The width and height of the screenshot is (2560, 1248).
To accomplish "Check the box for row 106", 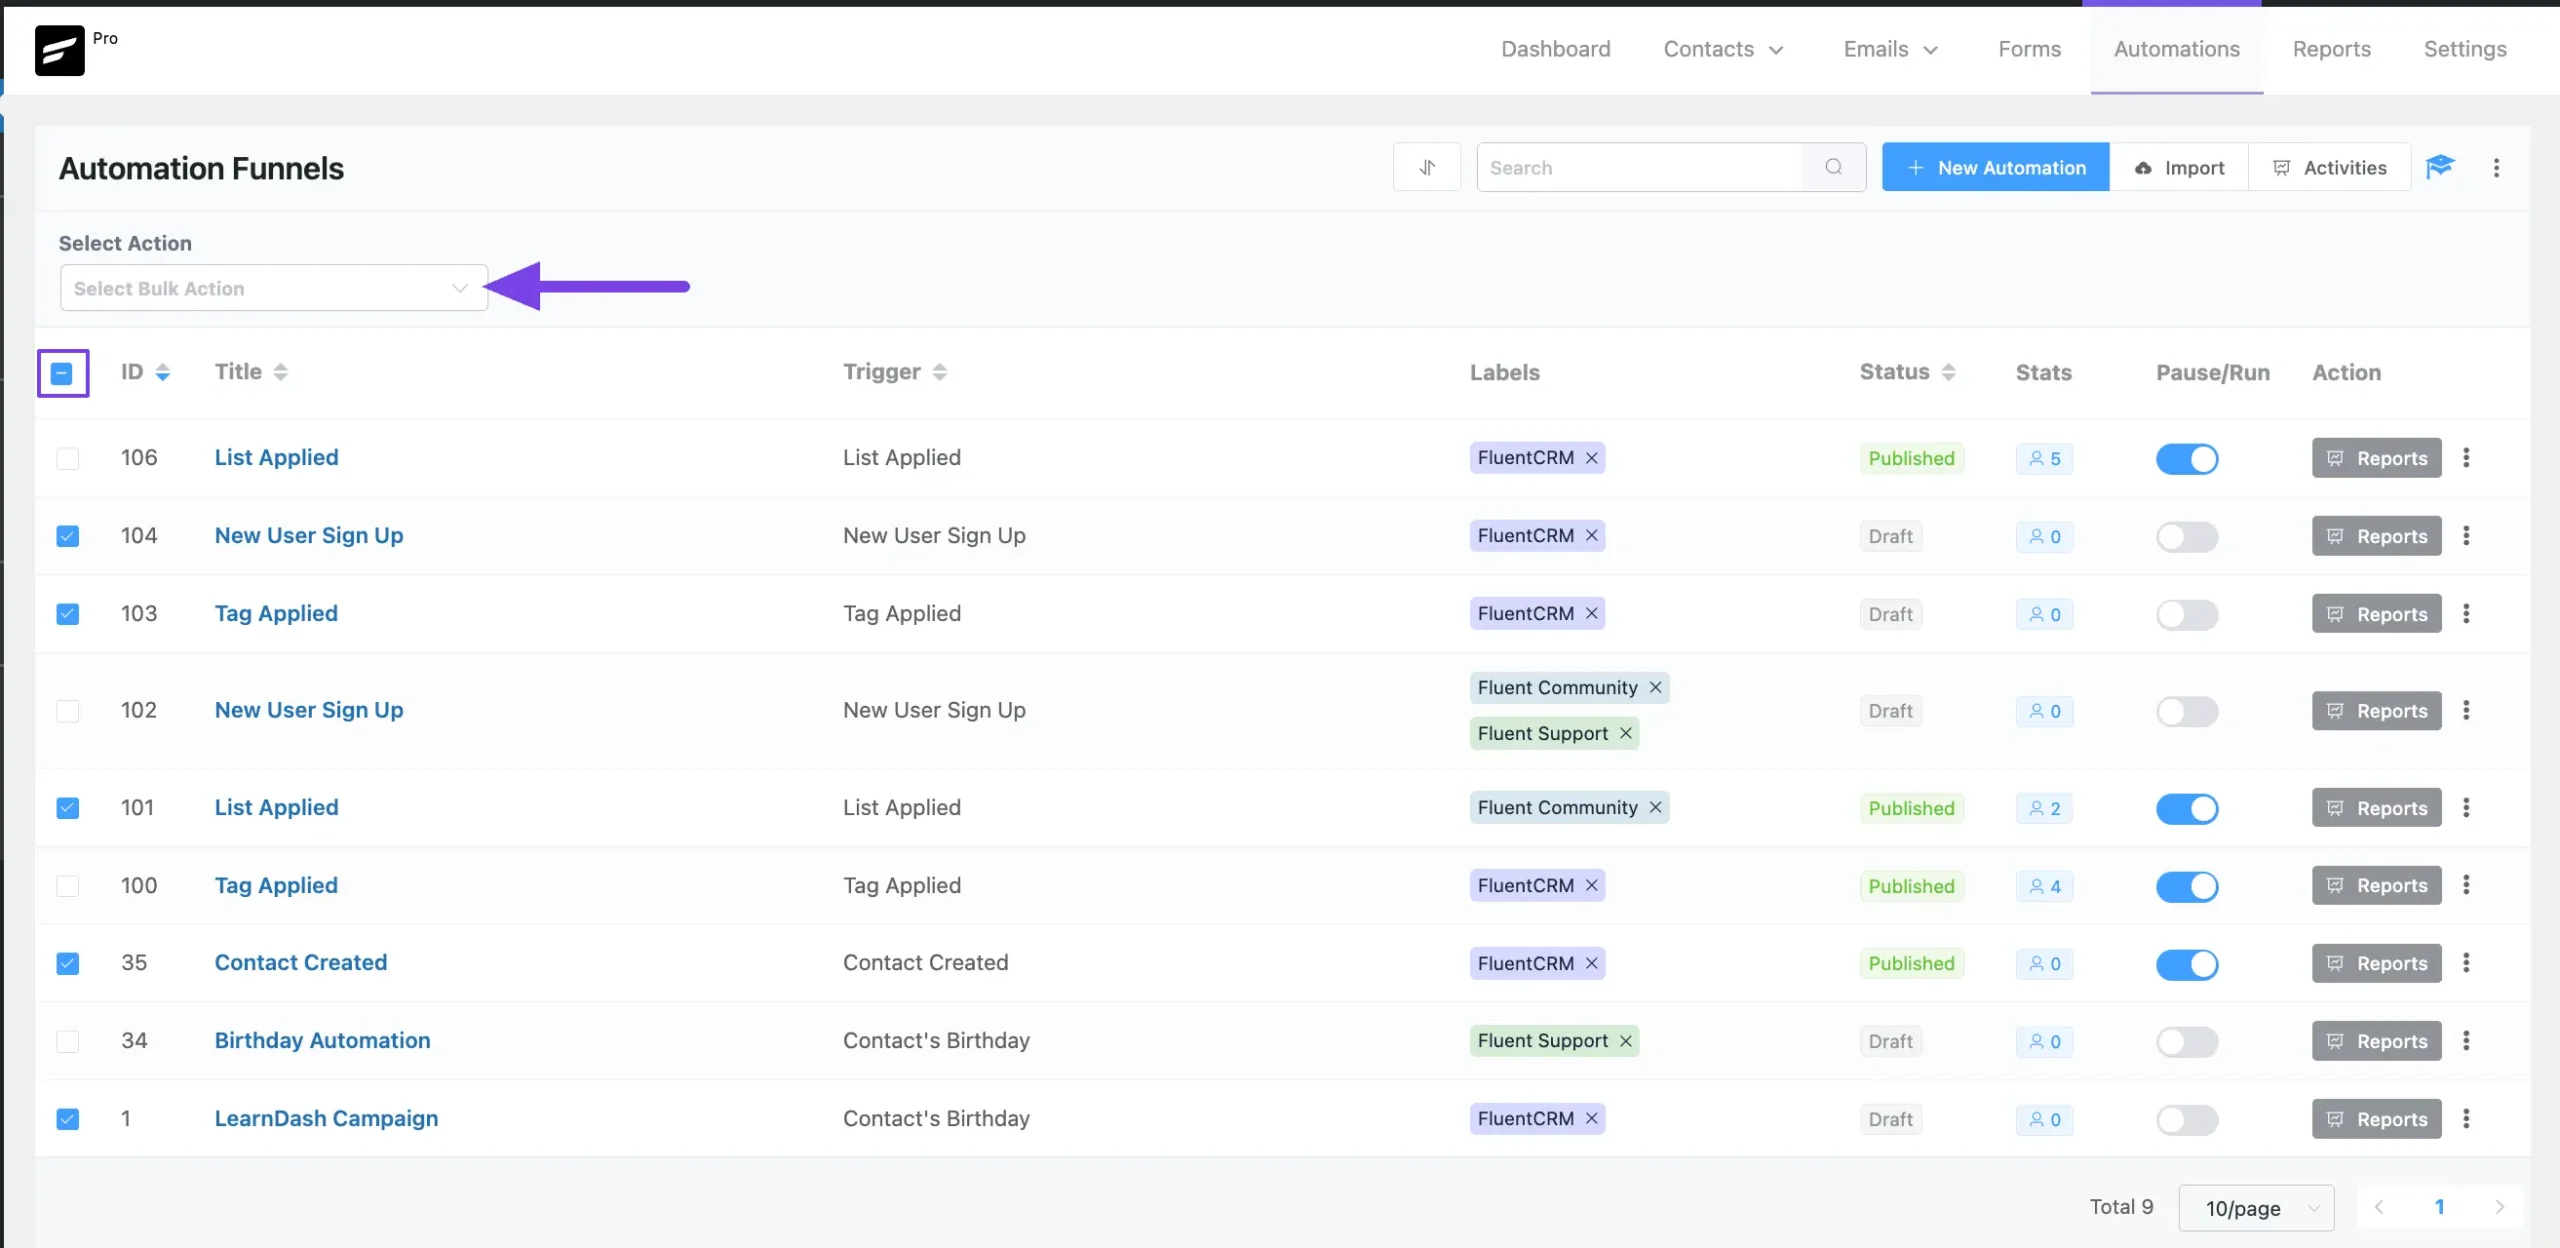I will [x=67, y=458].
